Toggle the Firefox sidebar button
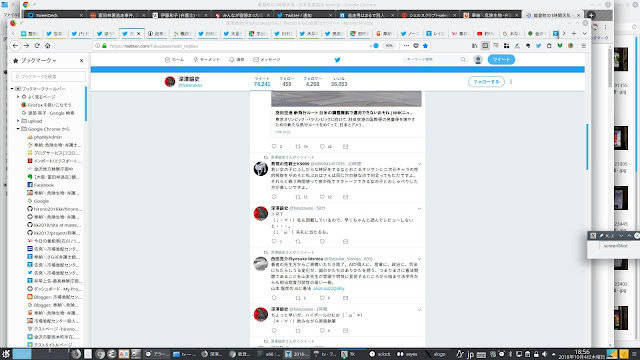 pos(485,46)
